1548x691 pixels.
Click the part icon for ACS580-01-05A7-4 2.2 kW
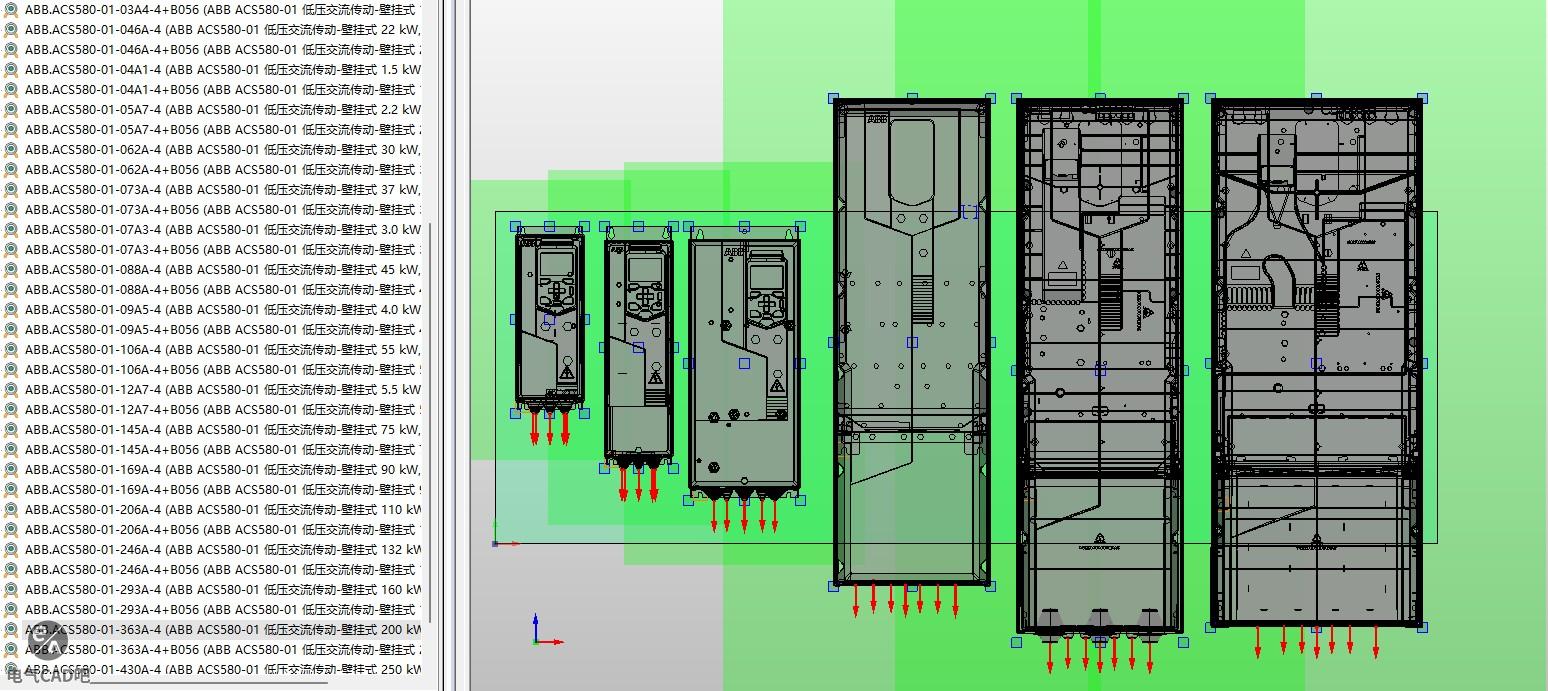click(x=11, y=110)
